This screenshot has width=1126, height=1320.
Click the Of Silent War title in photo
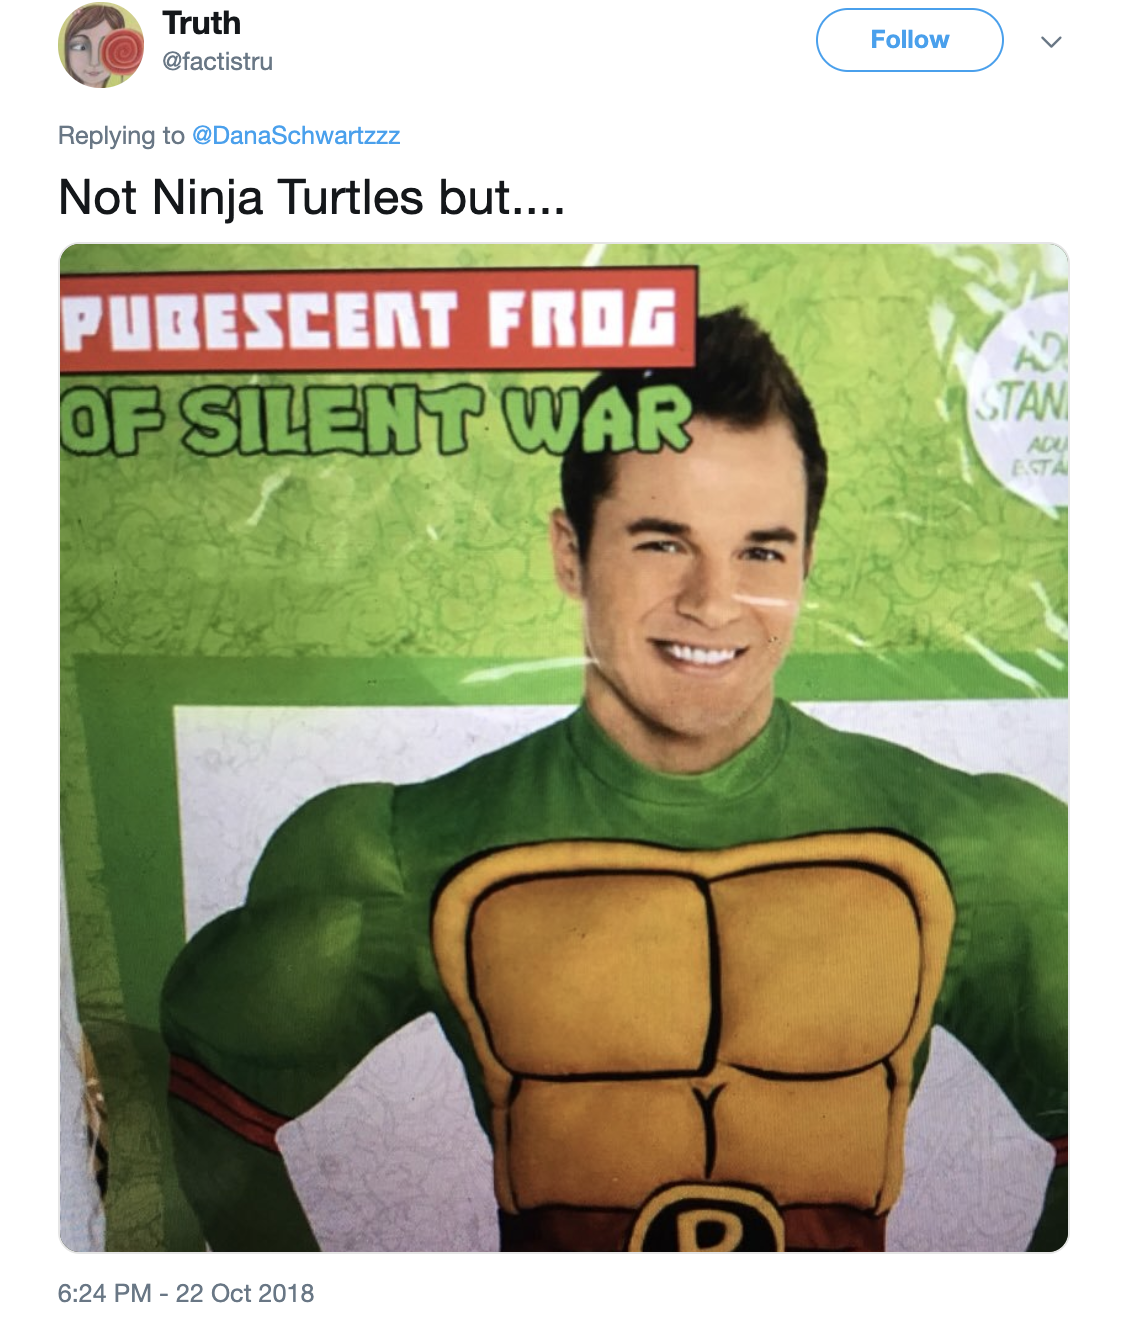click(x=376, y=418)
